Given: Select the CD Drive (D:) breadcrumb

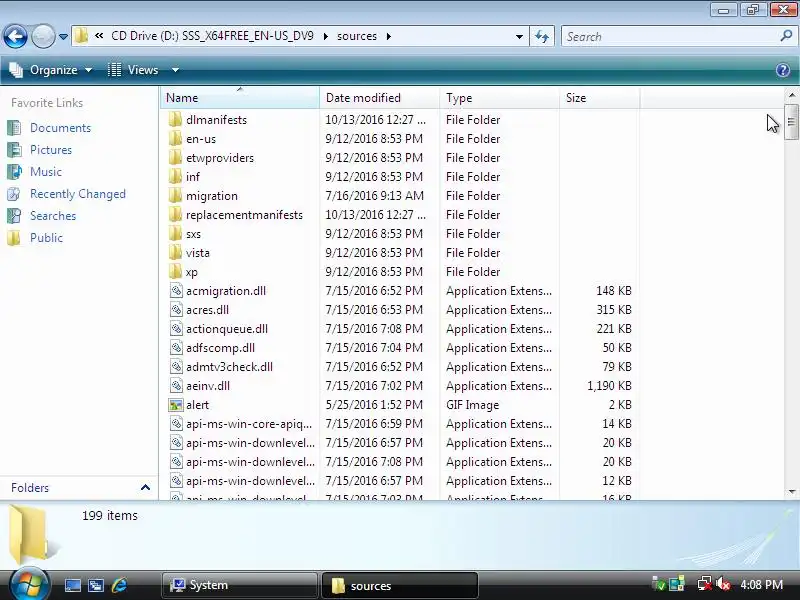Looking at the screenshot, I should coord(212,36).
